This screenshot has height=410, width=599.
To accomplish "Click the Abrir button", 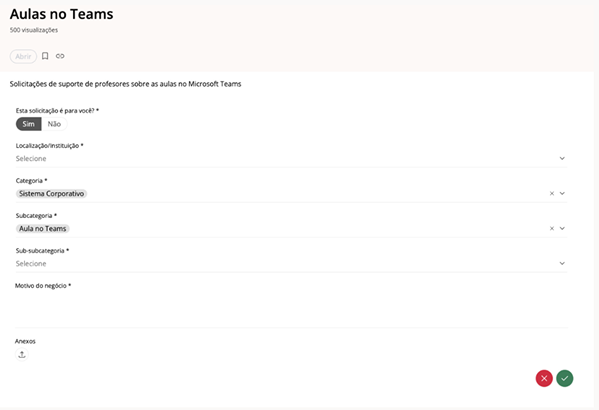I will click(23, 56).
